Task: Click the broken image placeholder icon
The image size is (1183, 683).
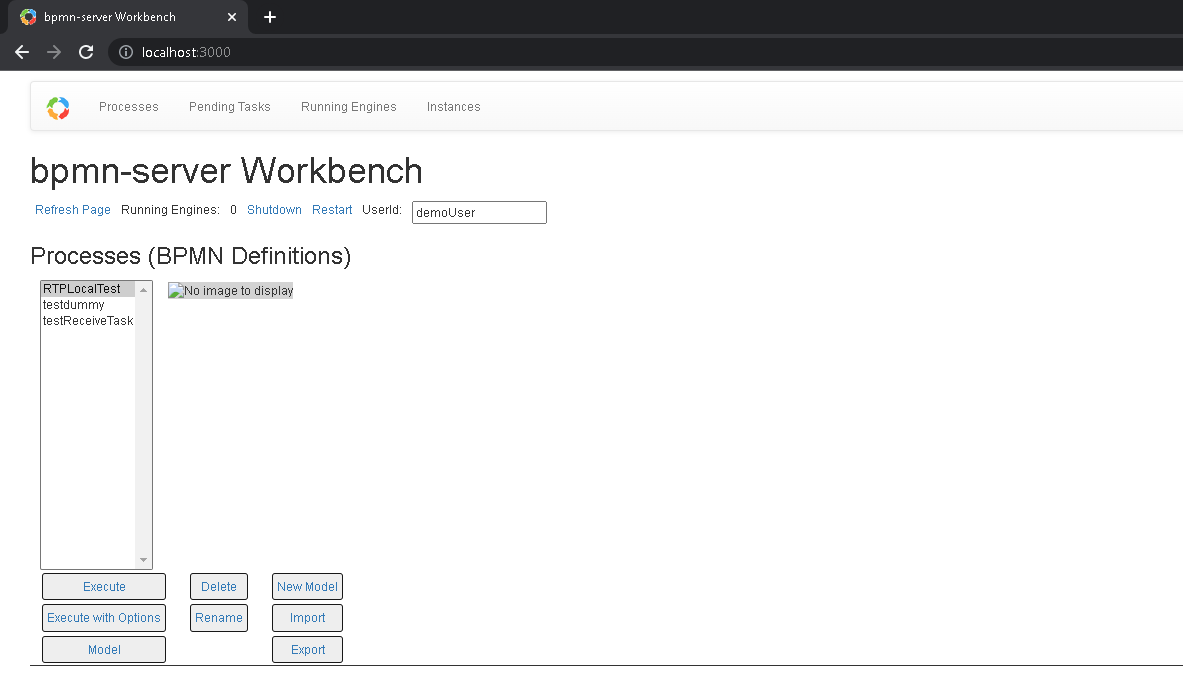Action: (174, 290)
